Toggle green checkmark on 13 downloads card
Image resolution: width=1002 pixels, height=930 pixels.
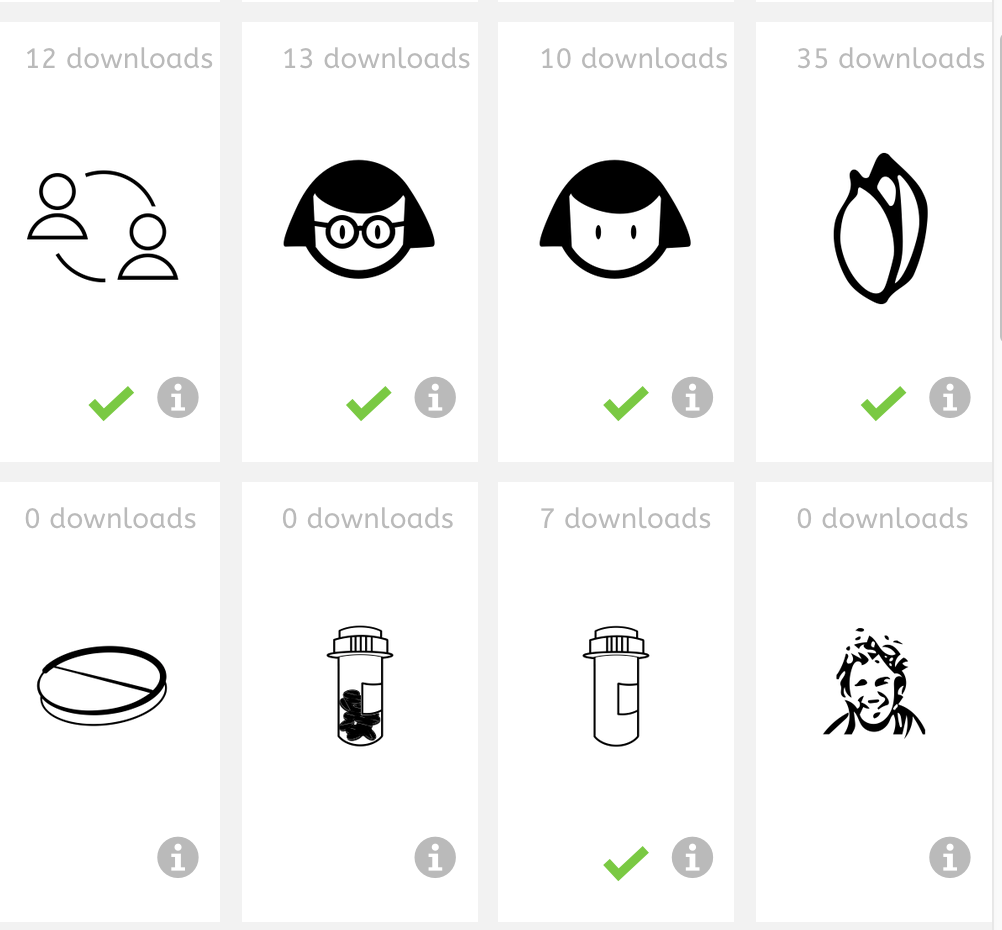coord(369,403)
